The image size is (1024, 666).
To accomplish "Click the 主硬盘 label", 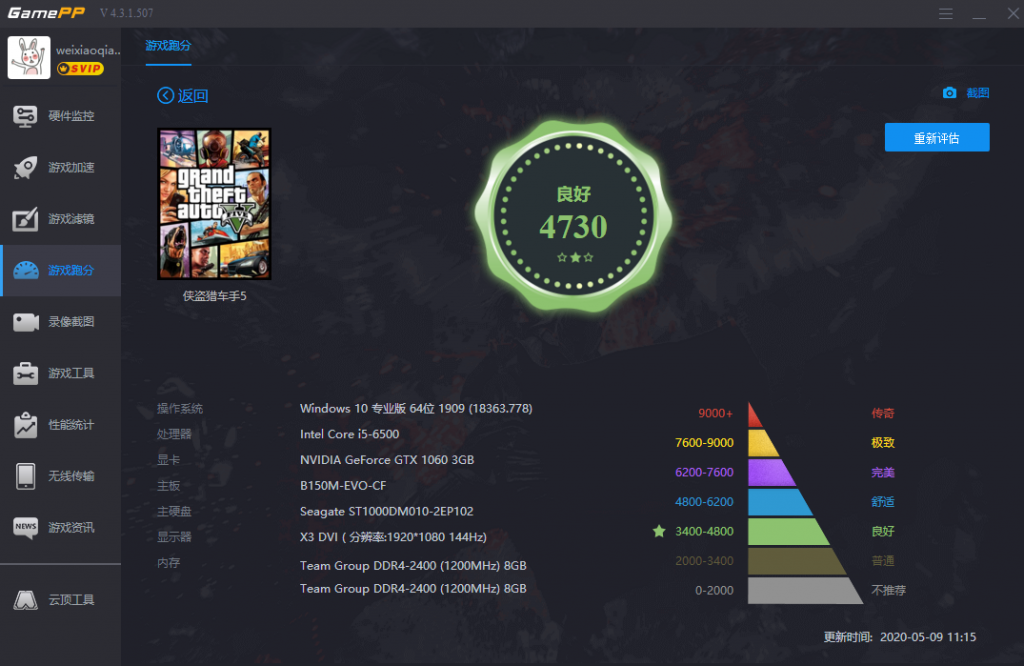I will (x=174, y=511).
